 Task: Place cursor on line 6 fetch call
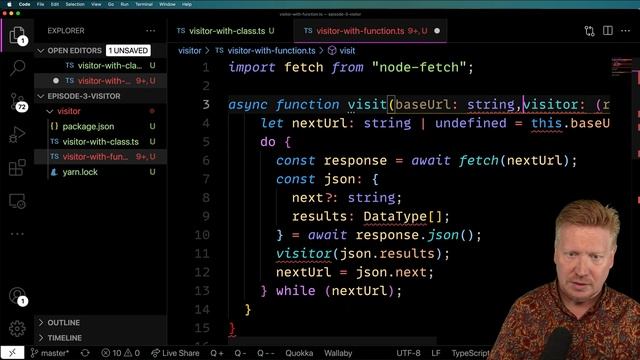click(x=479, y=160)
